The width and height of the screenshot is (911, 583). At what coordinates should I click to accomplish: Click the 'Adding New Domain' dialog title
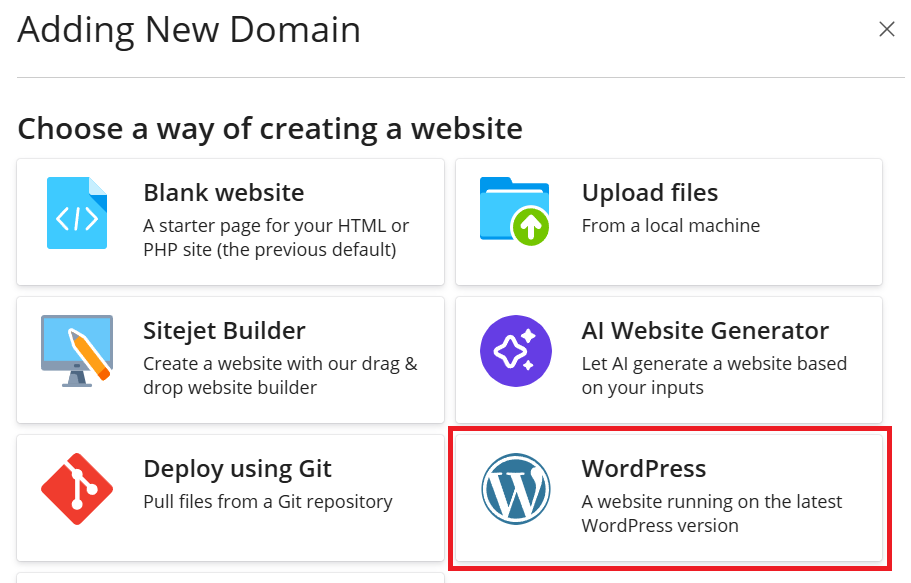[x=189, y=30]
